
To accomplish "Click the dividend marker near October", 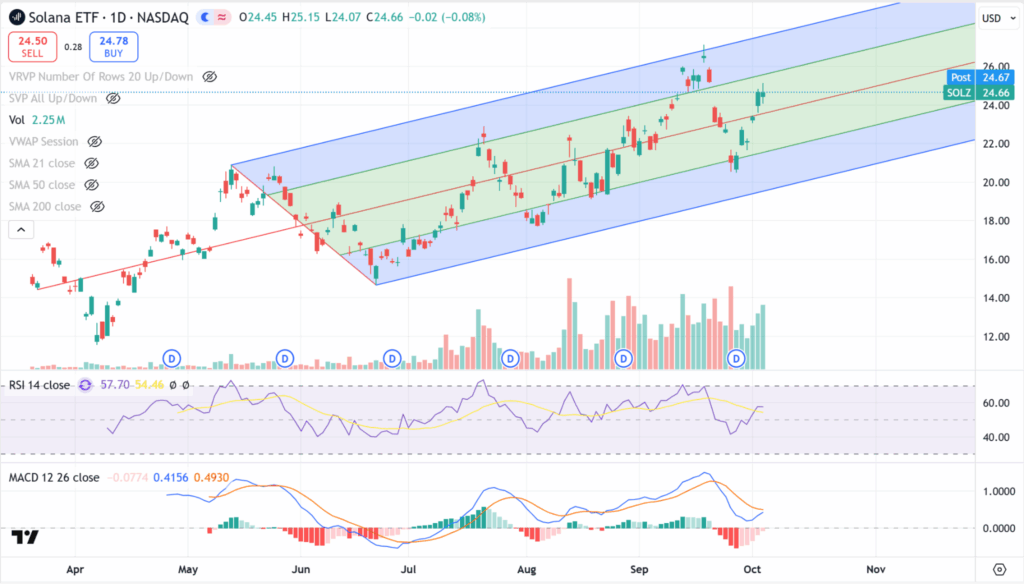I will [x=737, y=358].
